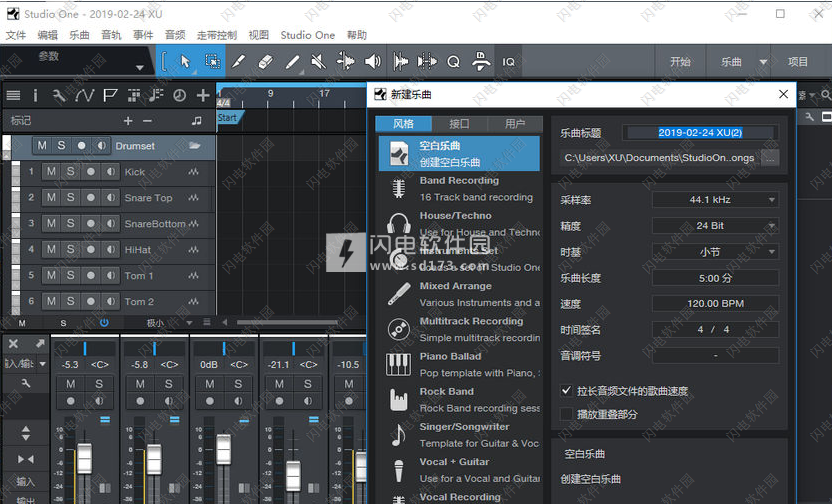
Task: Switch to the Project page
Action: pyautogui.click(x=798, y=62)
